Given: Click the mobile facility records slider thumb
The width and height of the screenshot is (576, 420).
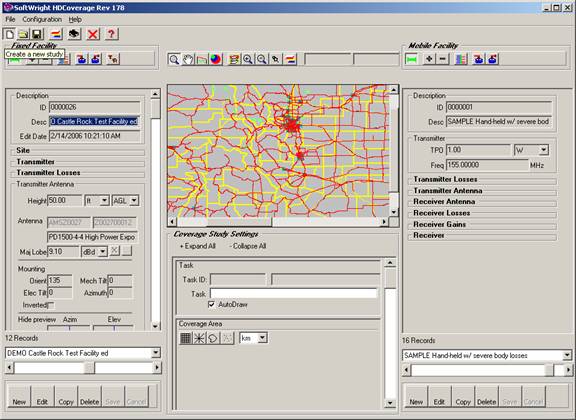Looking at the screenshot, I should tap(549, 370).
